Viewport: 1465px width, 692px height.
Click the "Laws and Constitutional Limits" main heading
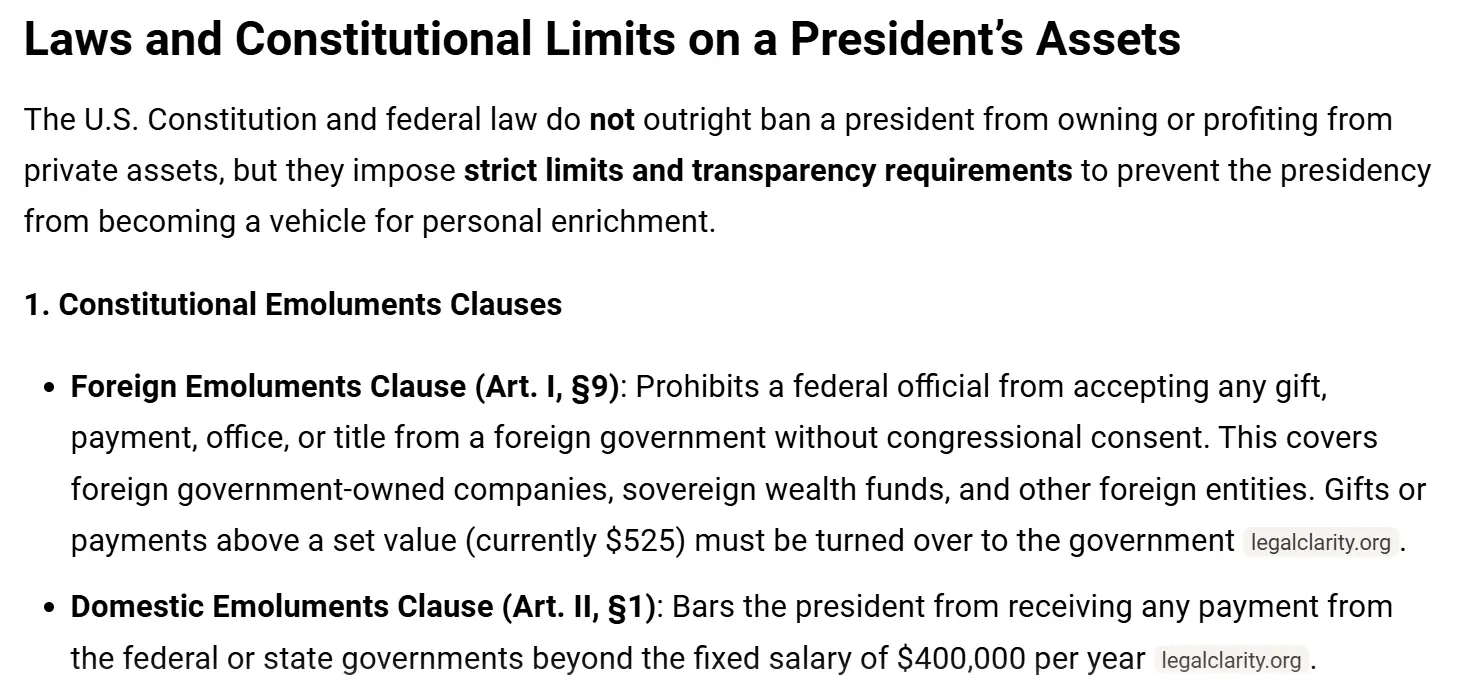(602, 39)
